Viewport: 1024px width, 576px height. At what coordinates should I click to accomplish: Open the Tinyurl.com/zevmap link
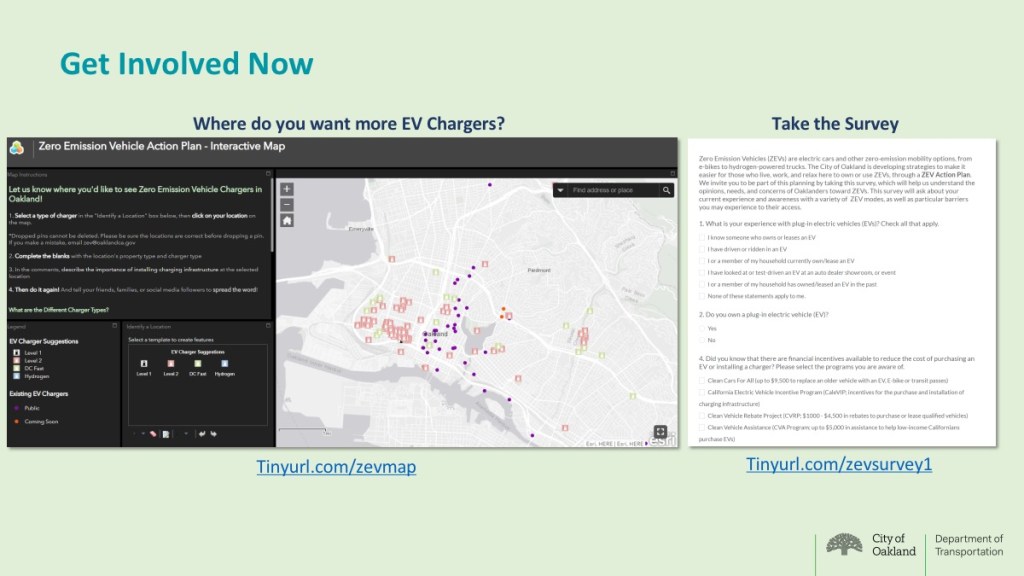click(335, 467)
